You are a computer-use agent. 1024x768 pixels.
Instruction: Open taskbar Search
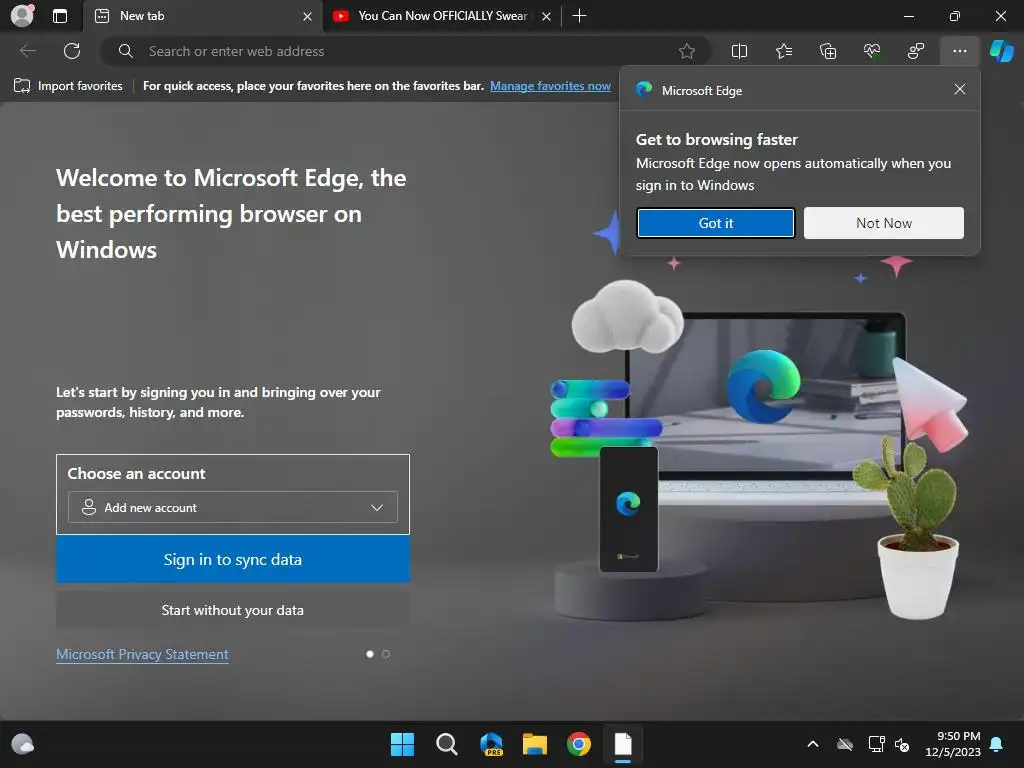(447, 744)
